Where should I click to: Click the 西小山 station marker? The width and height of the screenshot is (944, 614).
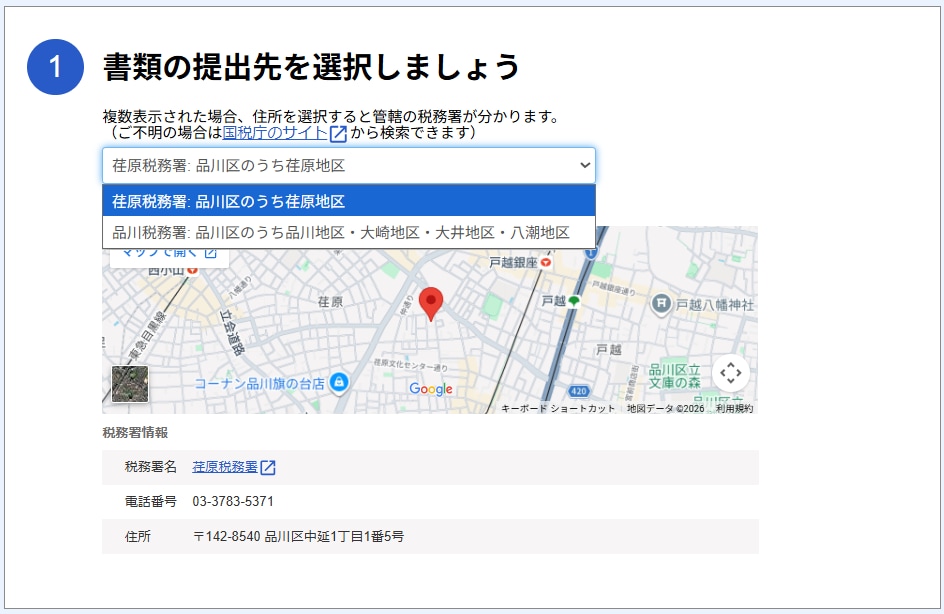click(192, 270)
